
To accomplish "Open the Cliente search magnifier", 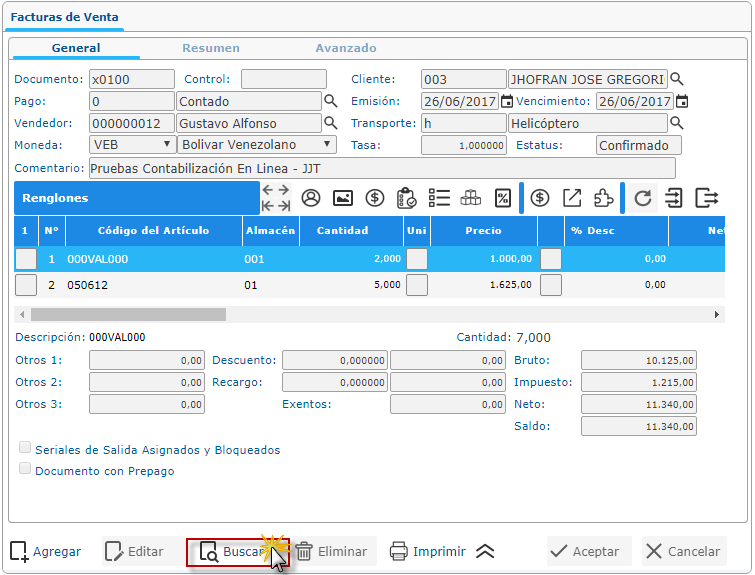I will [677, 79].
